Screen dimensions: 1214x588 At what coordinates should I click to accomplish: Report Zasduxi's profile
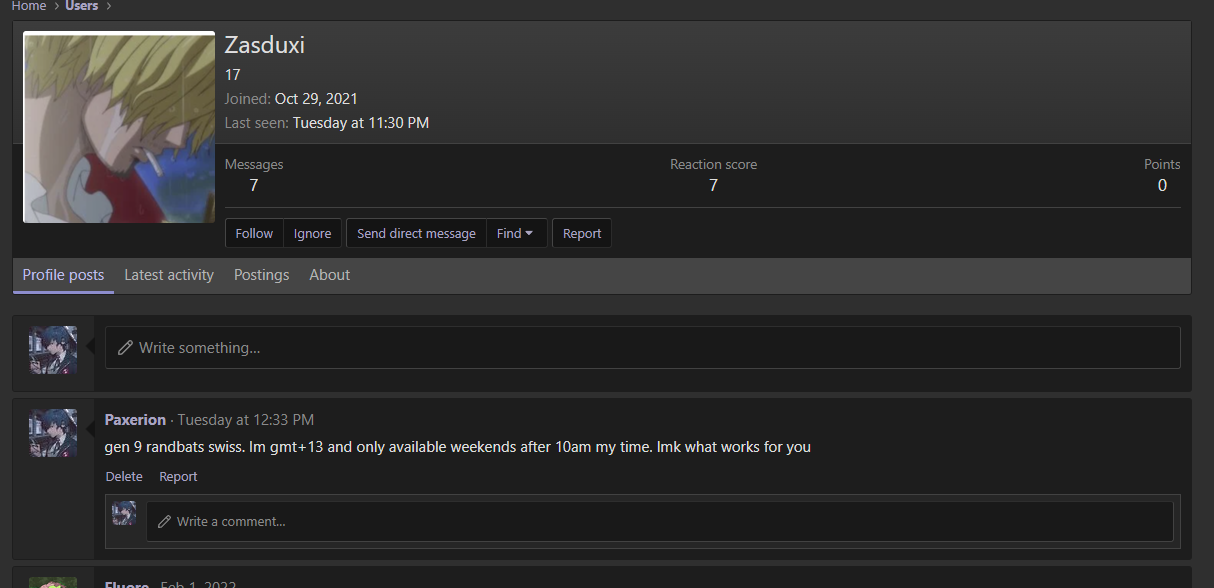pos(582,233)
